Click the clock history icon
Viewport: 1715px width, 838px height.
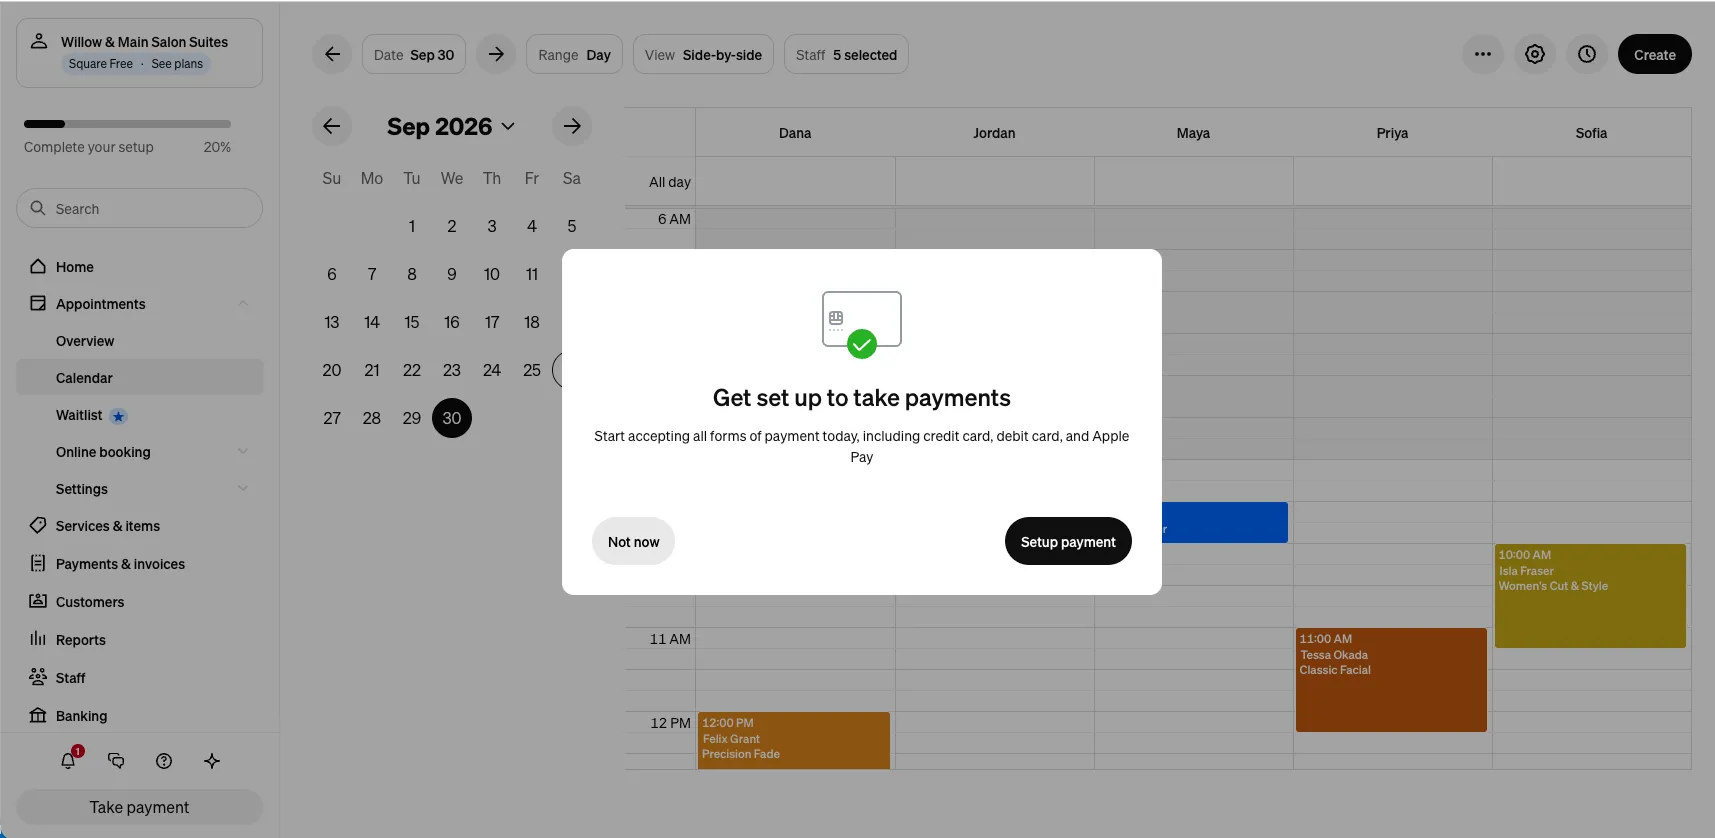[1587, 54]
